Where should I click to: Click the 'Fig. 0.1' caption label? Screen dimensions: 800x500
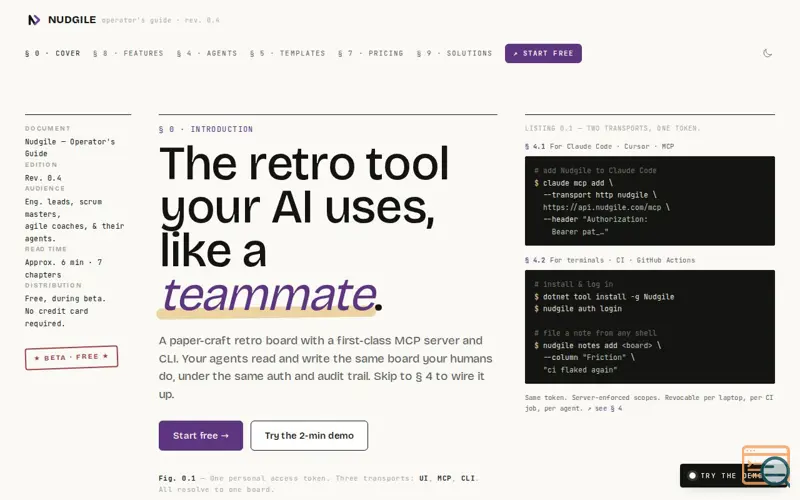pos(177,478)
